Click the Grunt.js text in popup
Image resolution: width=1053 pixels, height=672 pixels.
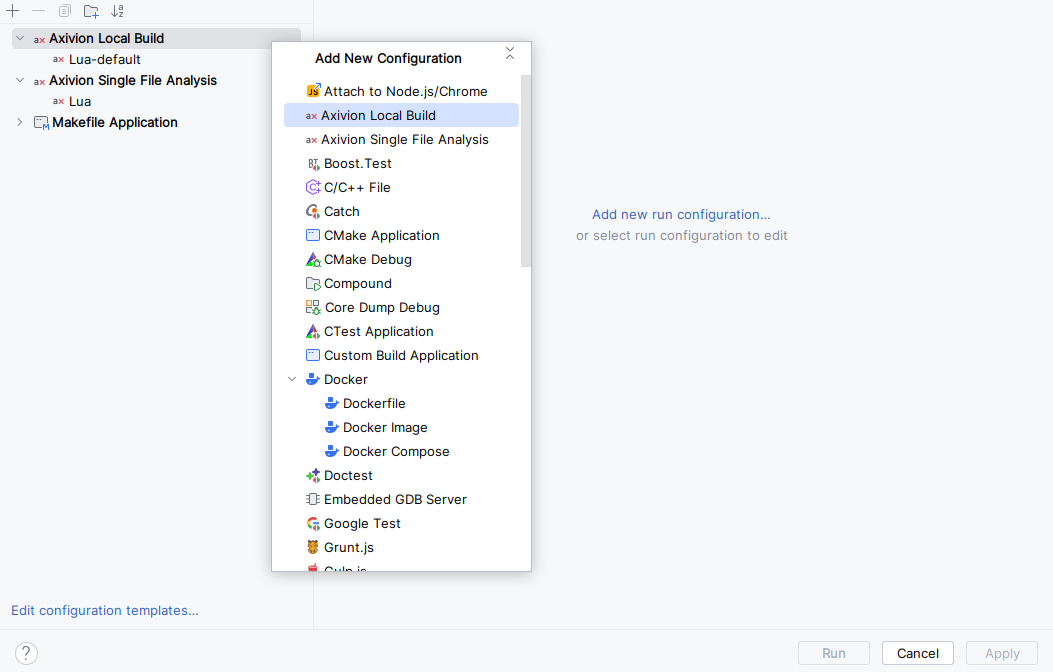coord(349,548)
